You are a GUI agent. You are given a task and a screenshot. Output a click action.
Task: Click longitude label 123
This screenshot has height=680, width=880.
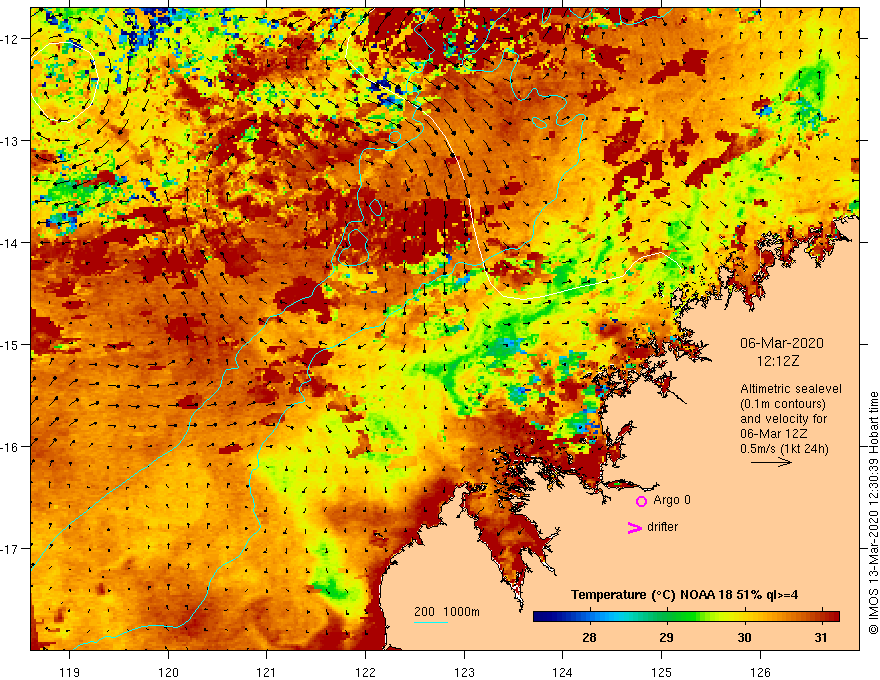coord(464,672)
